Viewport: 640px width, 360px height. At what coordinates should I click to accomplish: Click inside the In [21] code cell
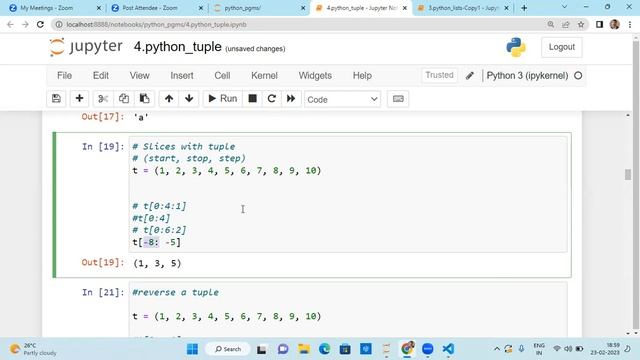pyautogui.click(x=348, y=309)
